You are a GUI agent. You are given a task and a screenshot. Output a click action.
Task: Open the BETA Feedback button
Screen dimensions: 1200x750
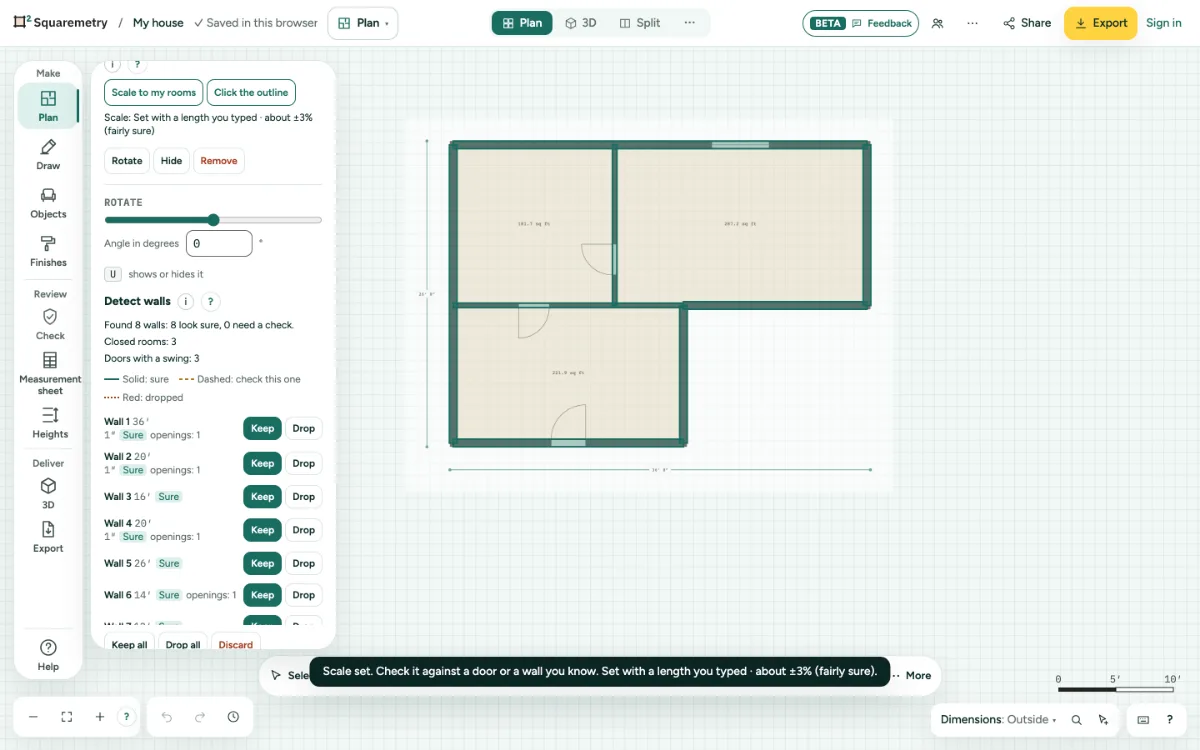860,23
